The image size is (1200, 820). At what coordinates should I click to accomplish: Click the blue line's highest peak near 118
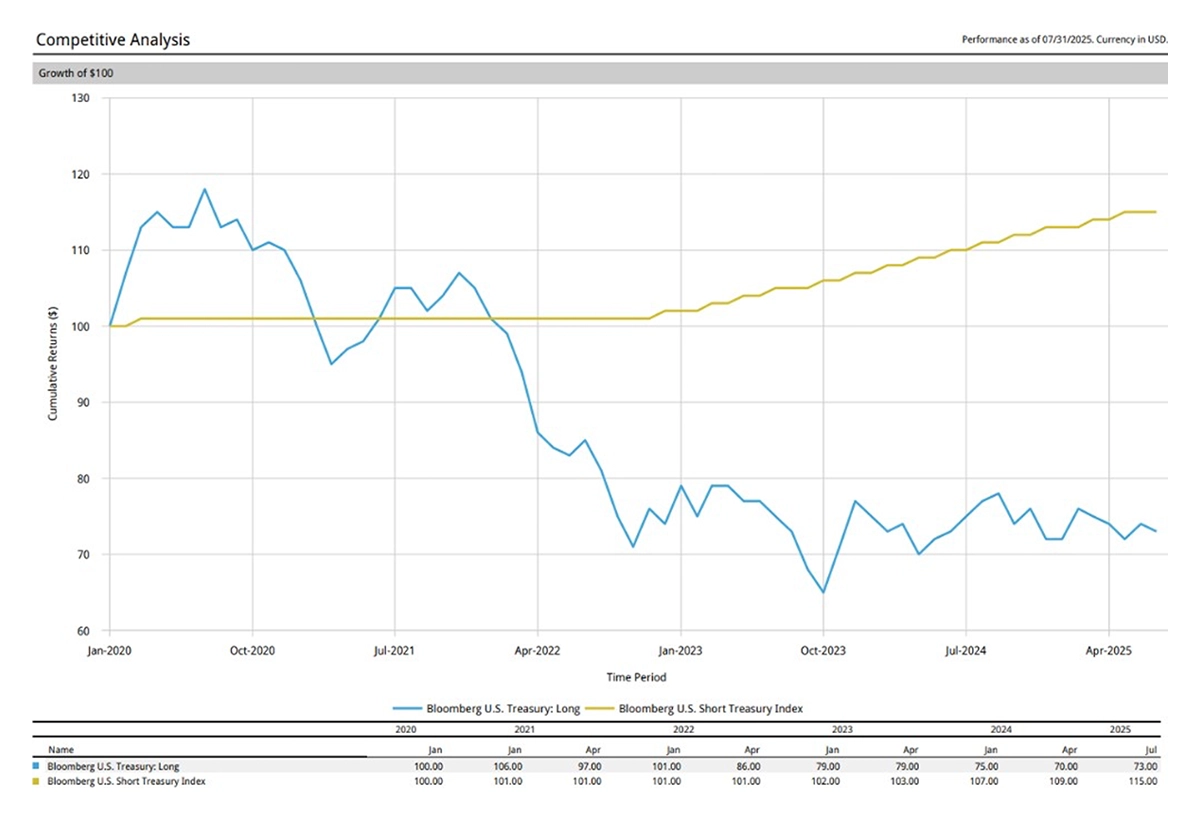tap(205, 189)
